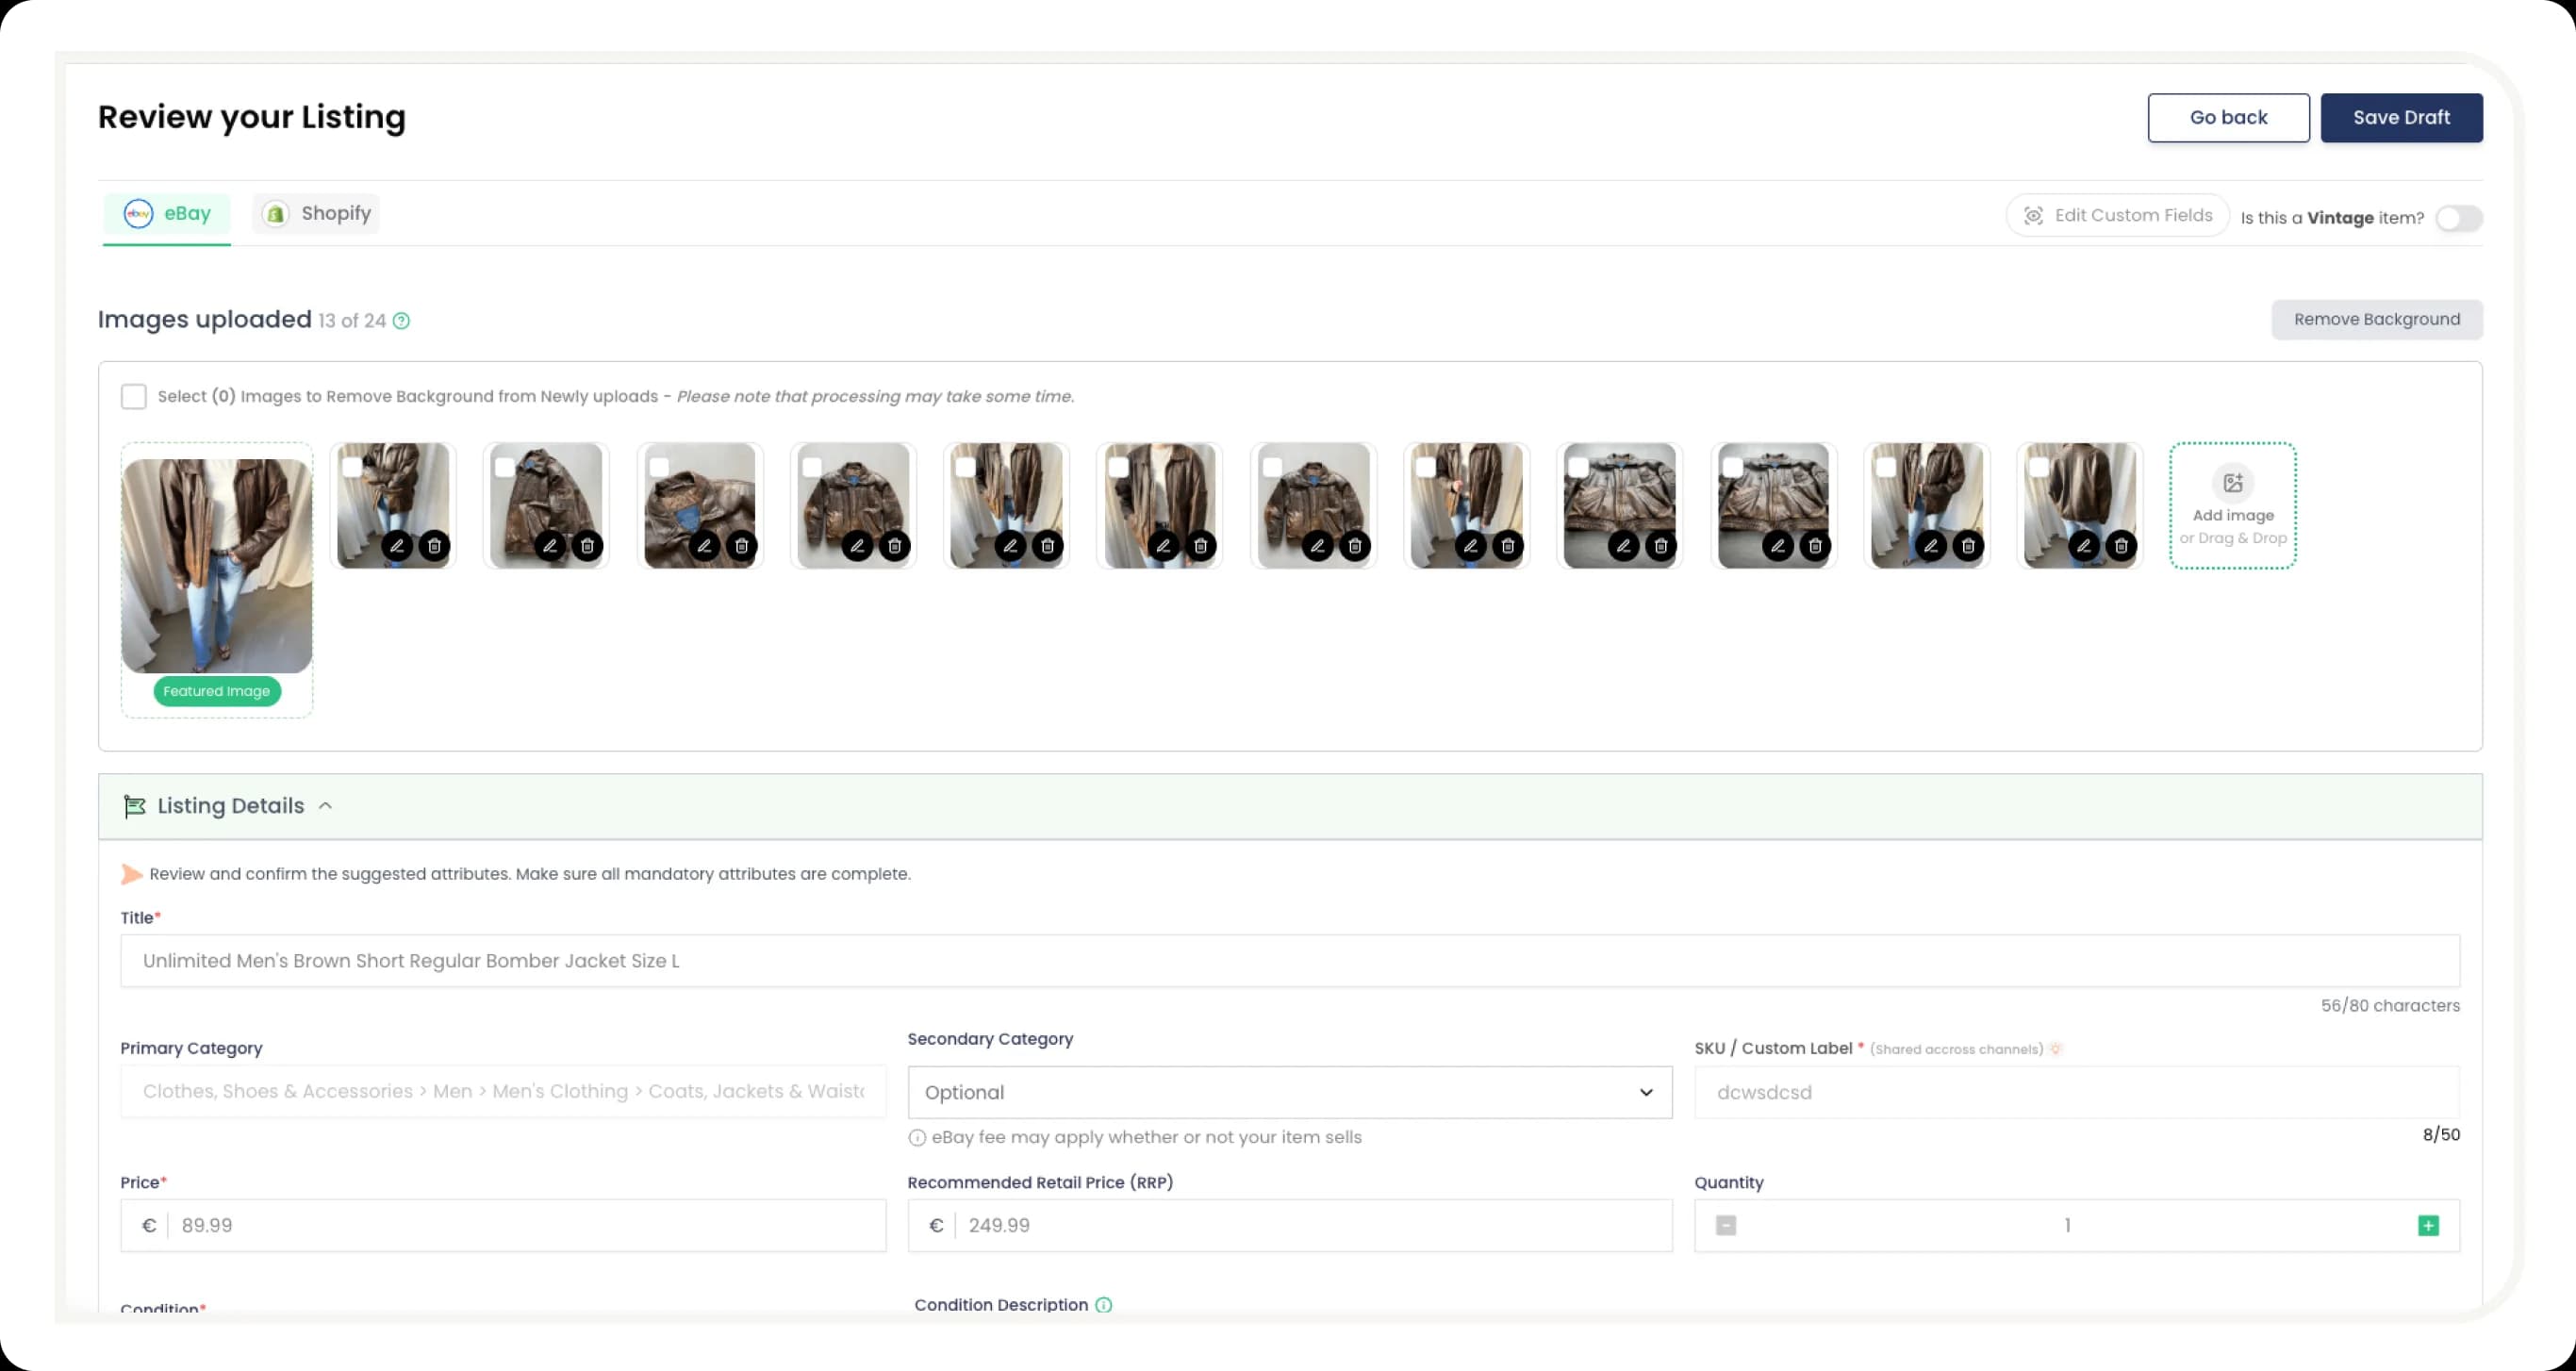Click the Price input field

[503, 1226]
